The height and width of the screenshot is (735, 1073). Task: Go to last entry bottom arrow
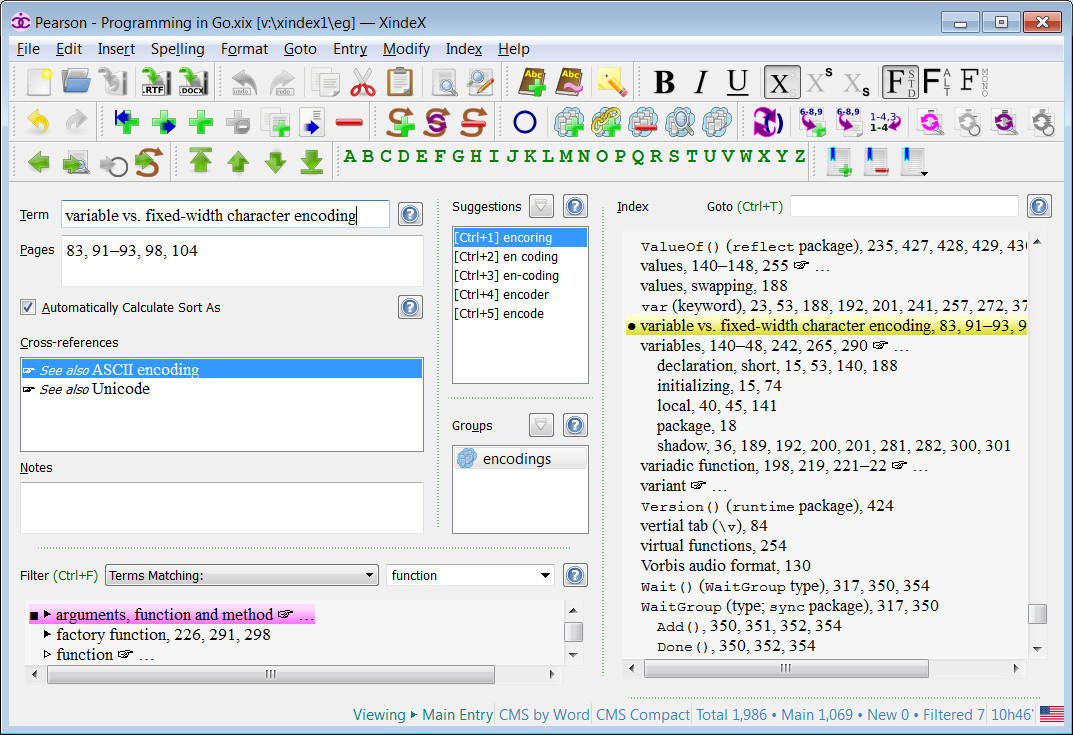coord(312,162)
